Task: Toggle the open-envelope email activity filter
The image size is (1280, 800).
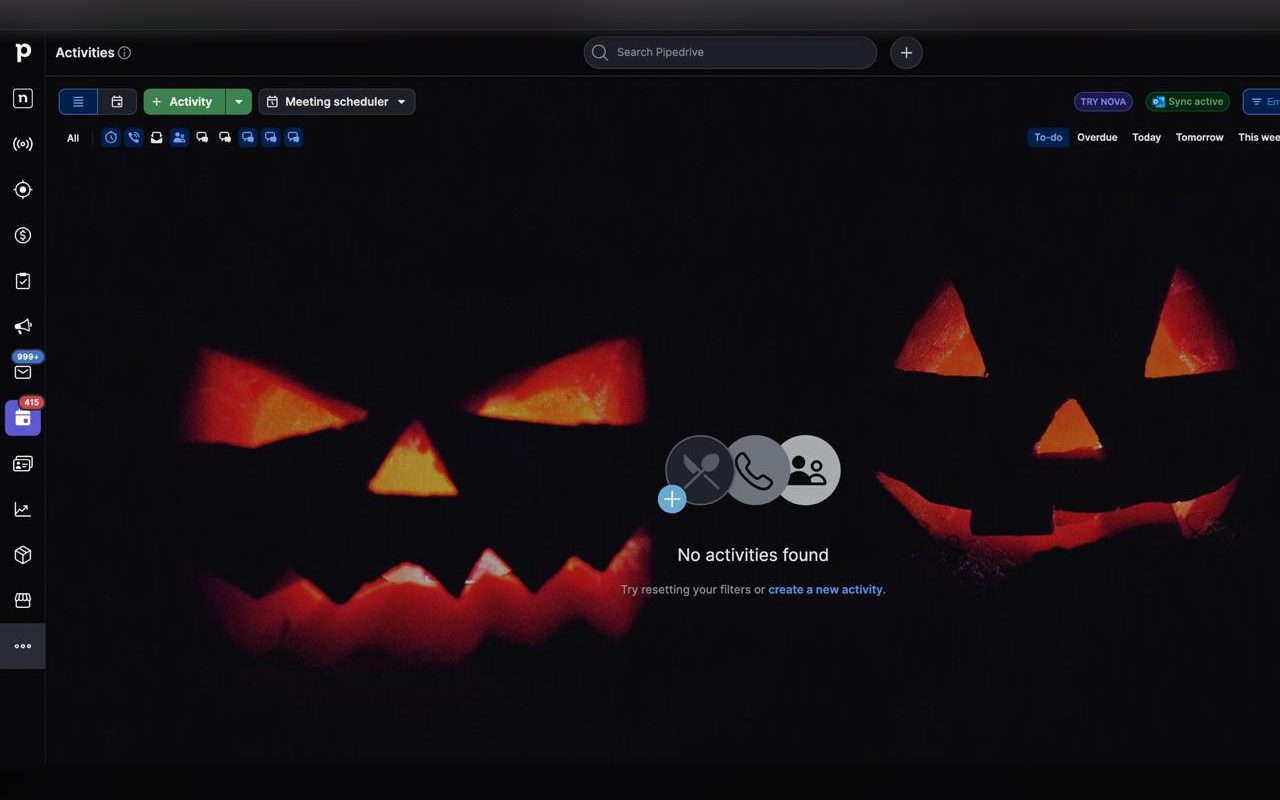Action: (x=157, y=138)
